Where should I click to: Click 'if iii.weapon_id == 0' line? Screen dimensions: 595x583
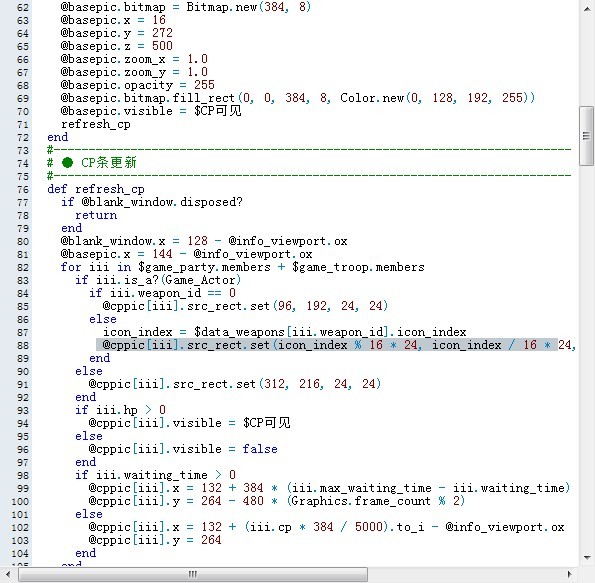click(162, 293)
